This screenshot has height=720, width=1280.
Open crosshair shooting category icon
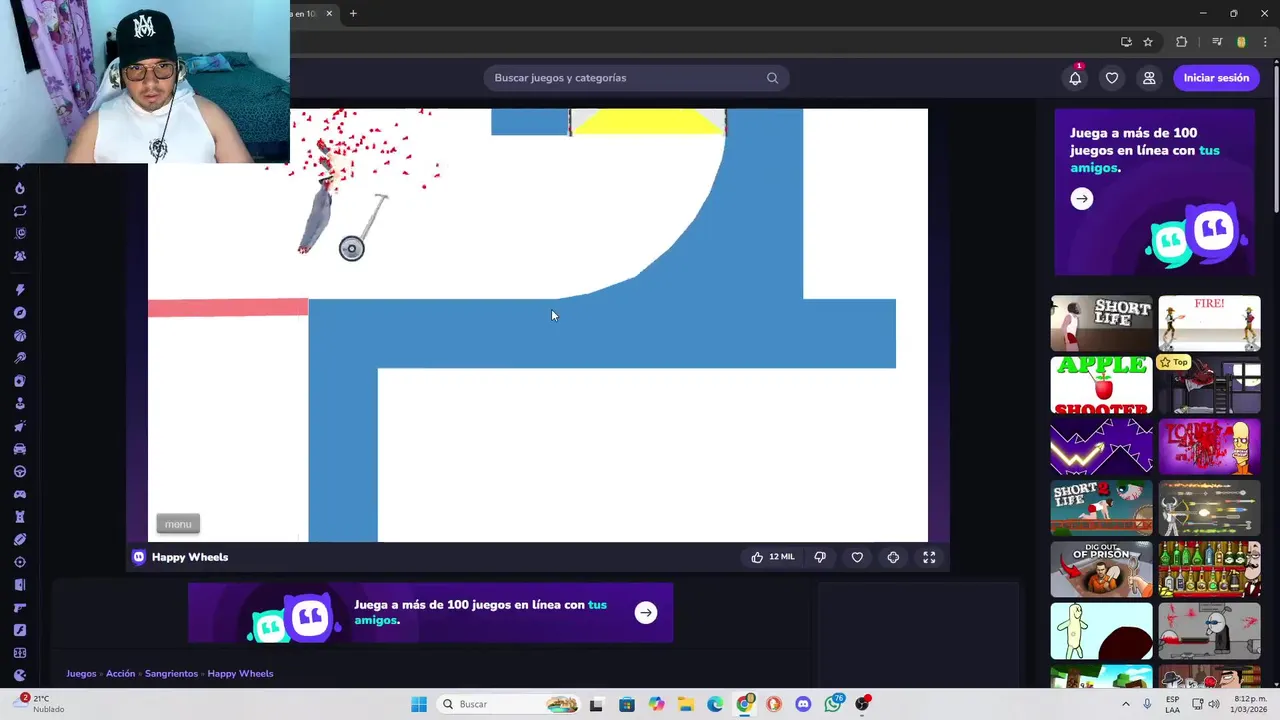click(20, 562)
